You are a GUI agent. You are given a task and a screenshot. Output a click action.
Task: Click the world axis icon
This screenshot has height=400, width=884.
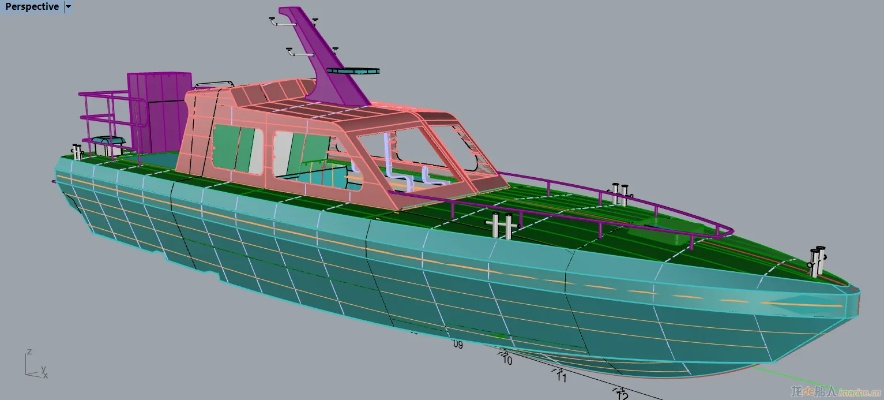[x=35, y=365]
